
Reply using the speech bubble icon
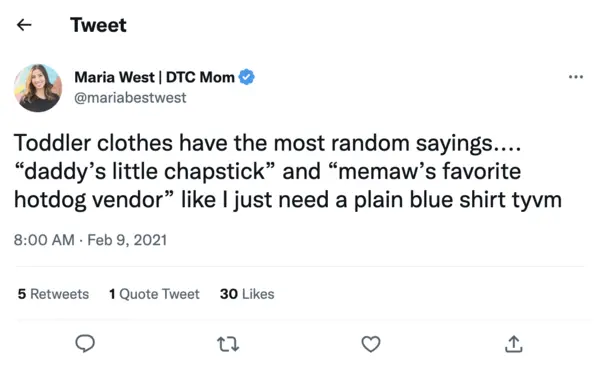85,343
